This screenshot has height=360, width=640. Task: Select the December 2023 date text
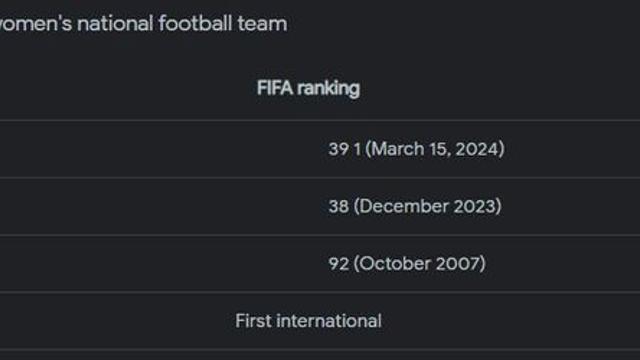point(427,206)
